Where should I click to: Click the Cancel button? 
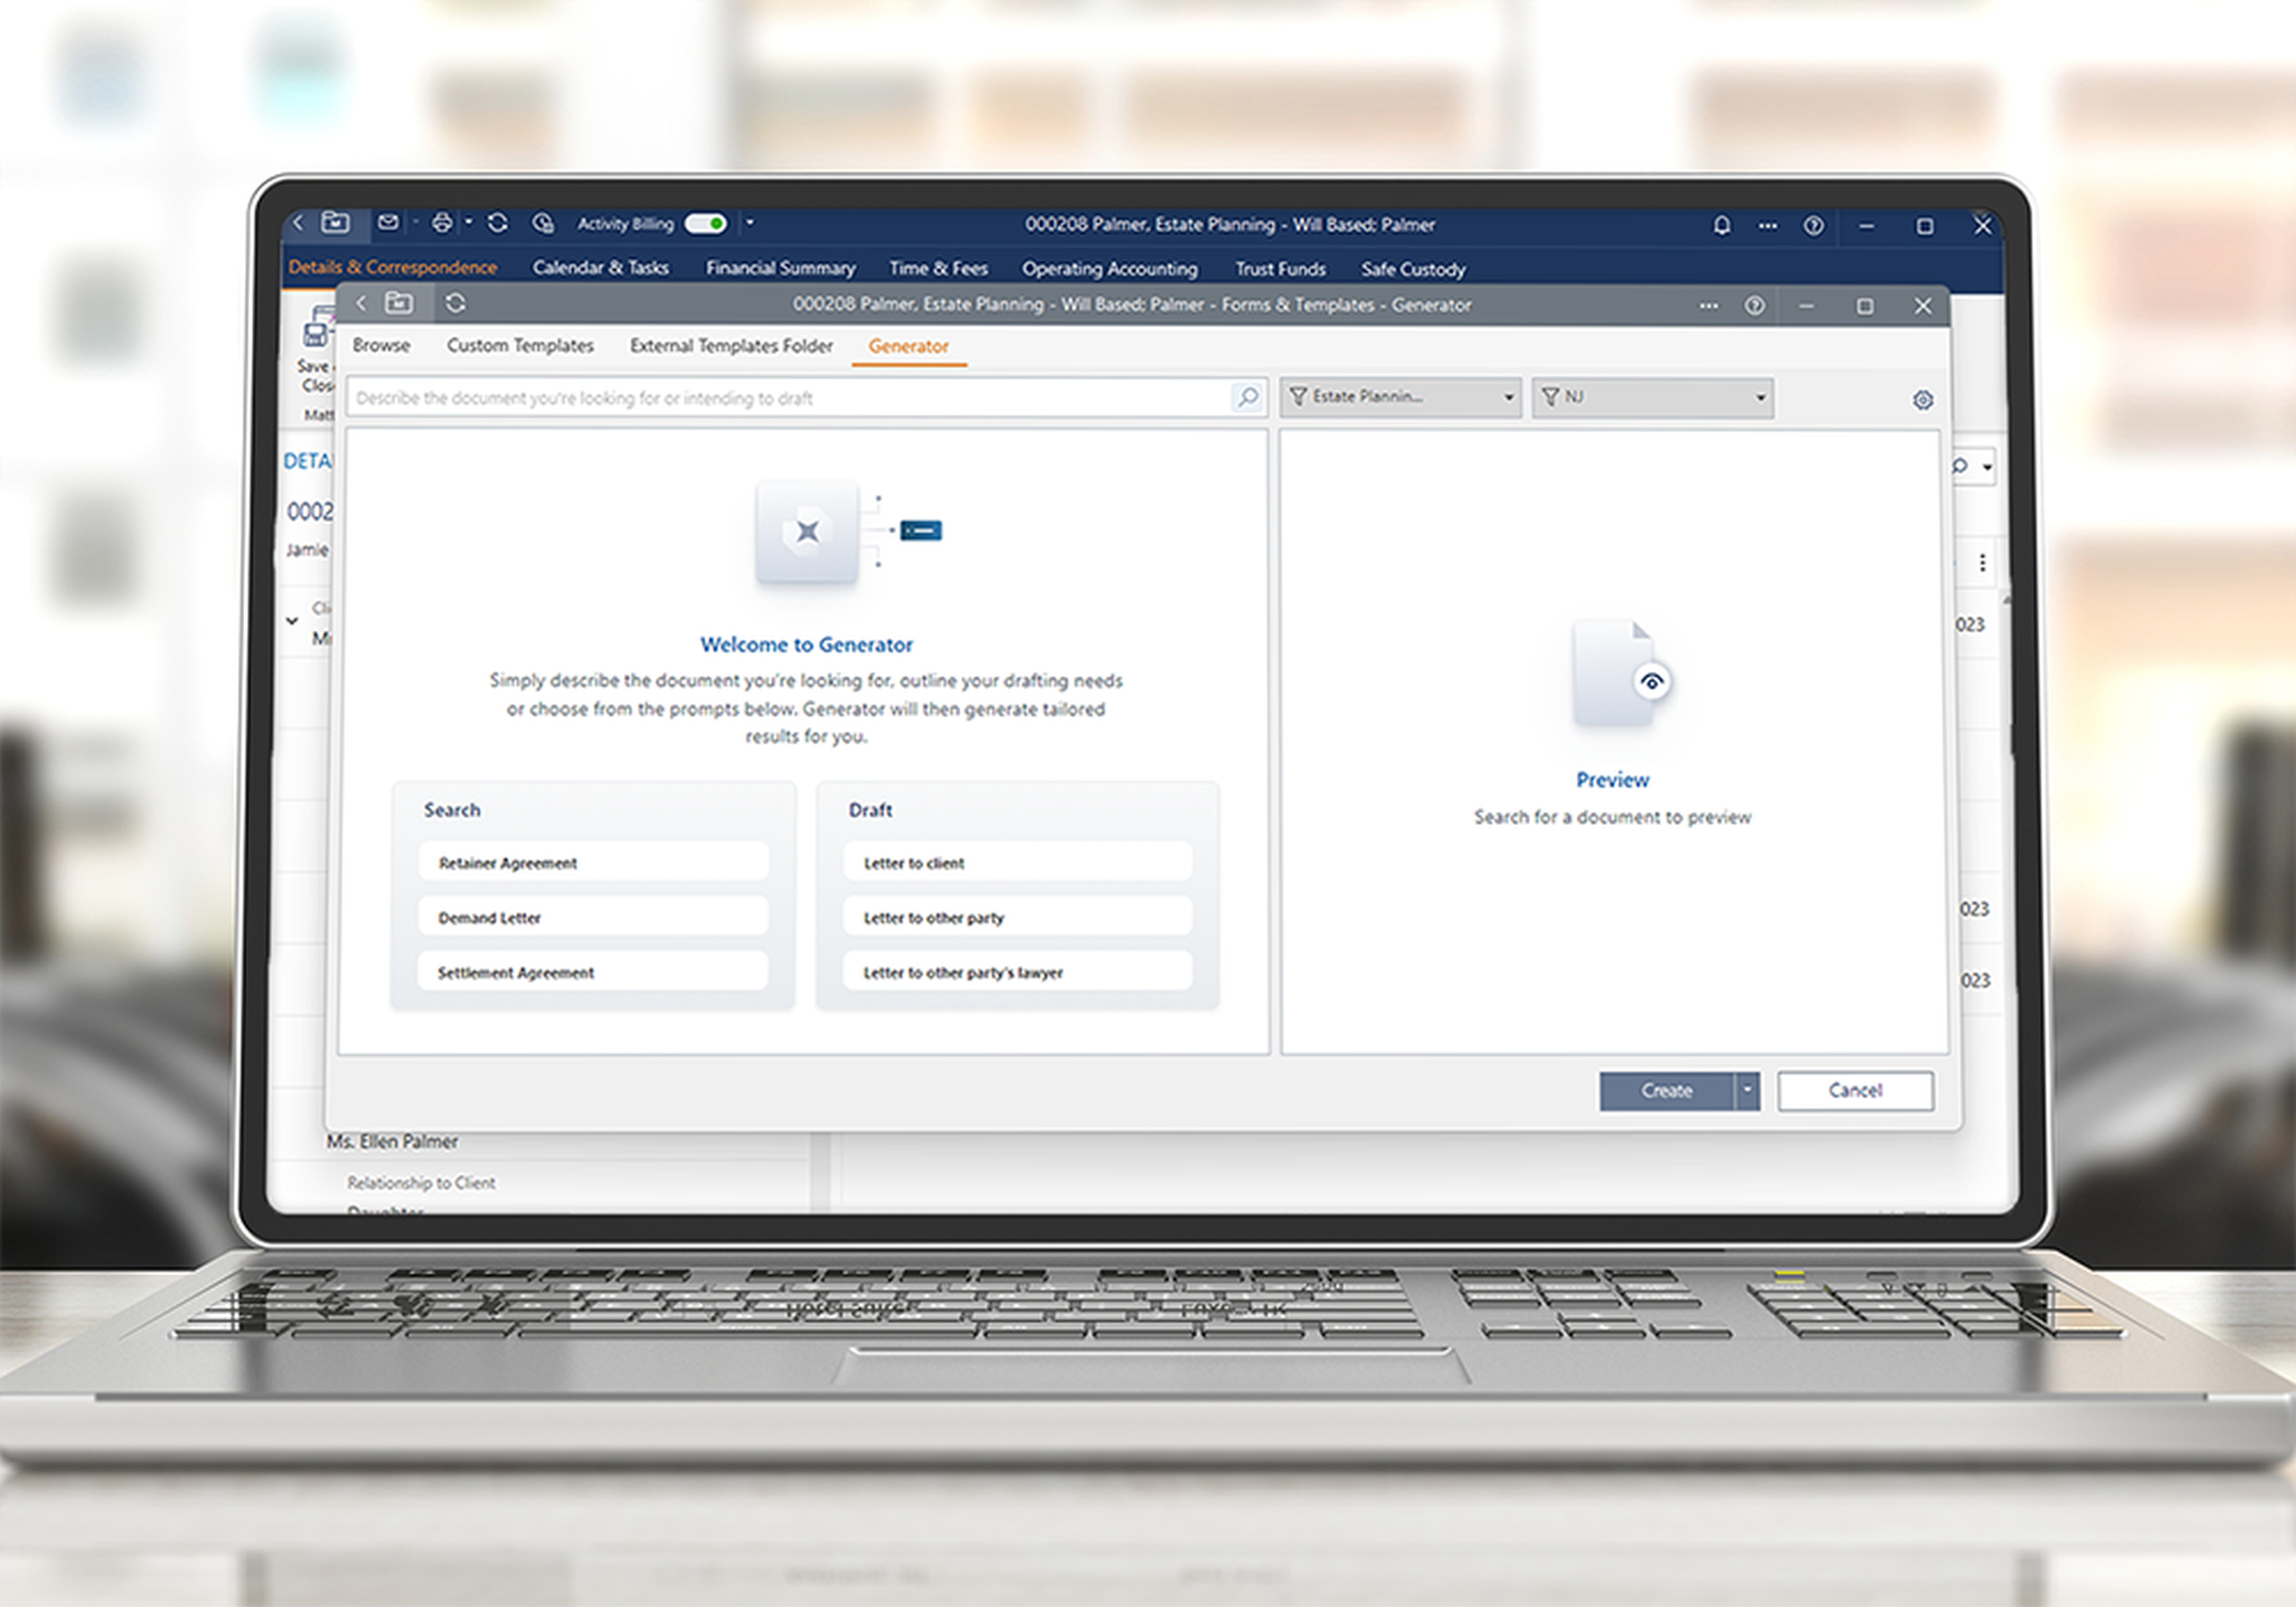coord(1854,1091)
